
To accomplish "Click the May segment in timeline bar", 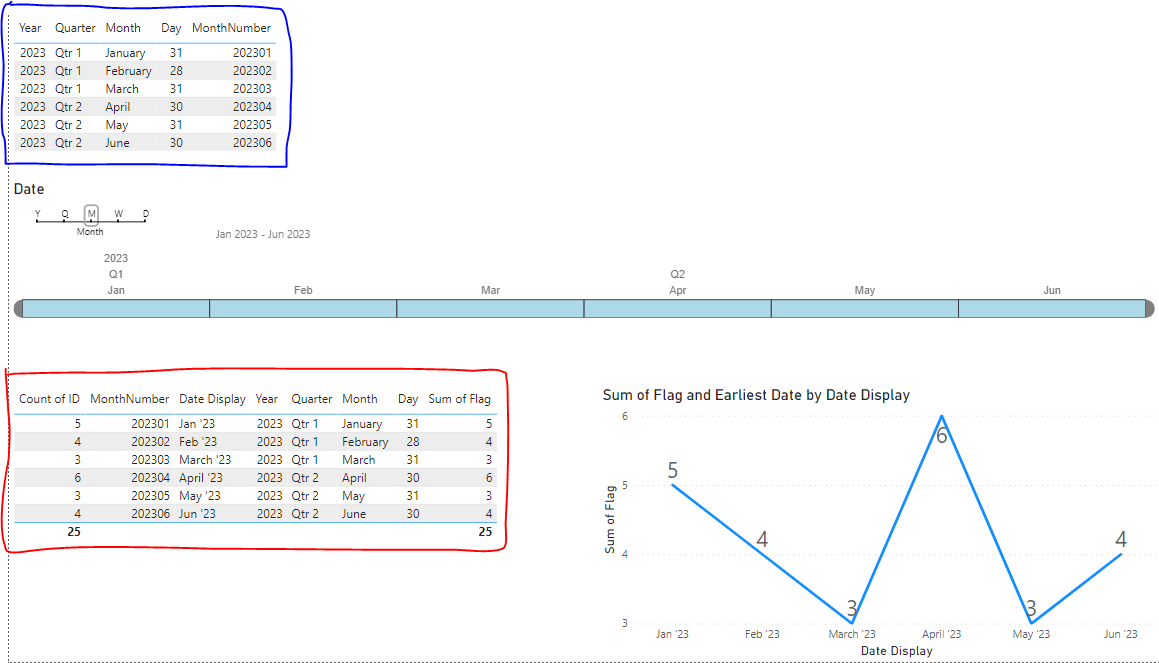I will tap(865, 308).
